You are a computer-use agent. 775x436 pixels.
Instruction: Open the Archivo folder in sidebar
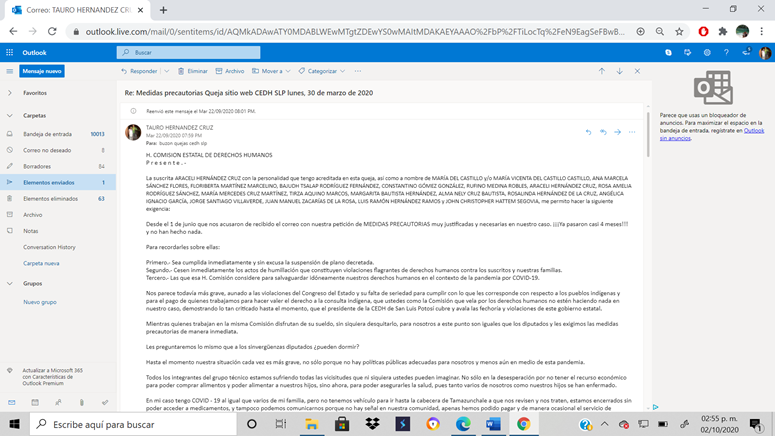pyautogui.click(x=58, y=215)
